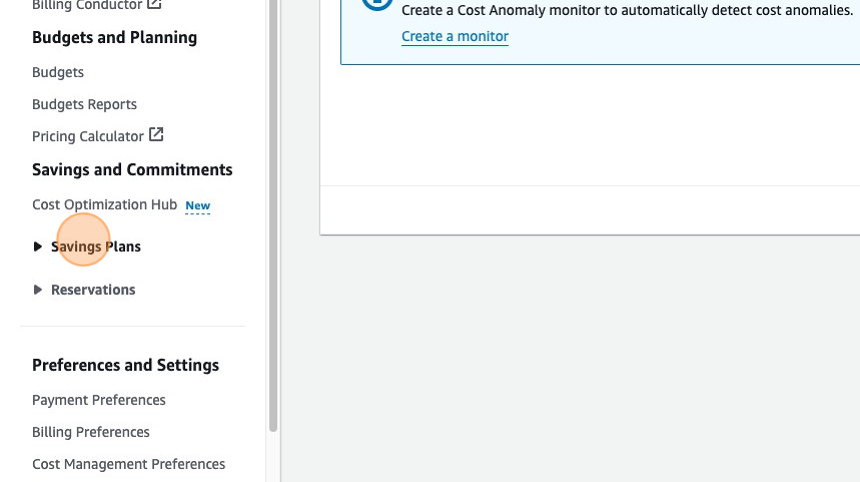Screen dimensions: 860x482
Task: Click the external-link icon beside Billing Conductor
Action: point(154,5)
